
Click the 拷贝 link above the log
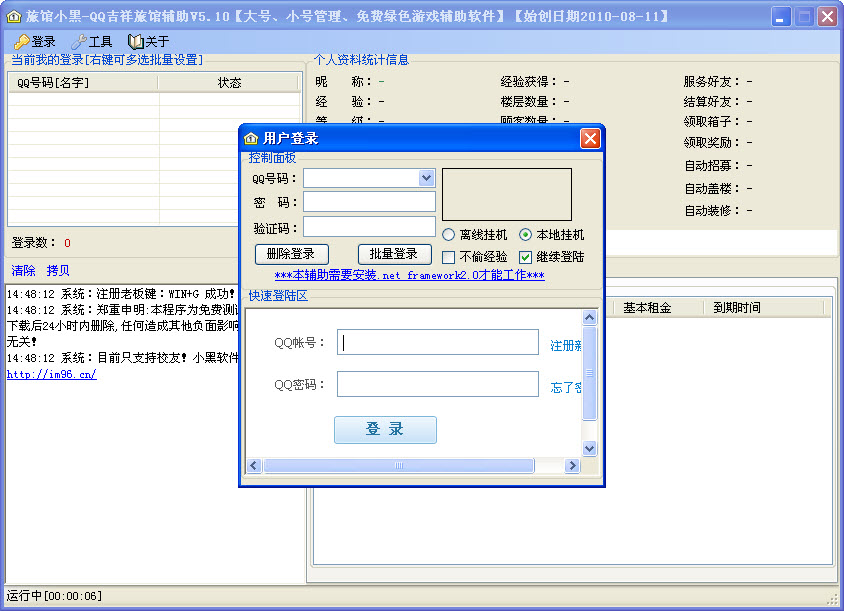pos(58,270)
